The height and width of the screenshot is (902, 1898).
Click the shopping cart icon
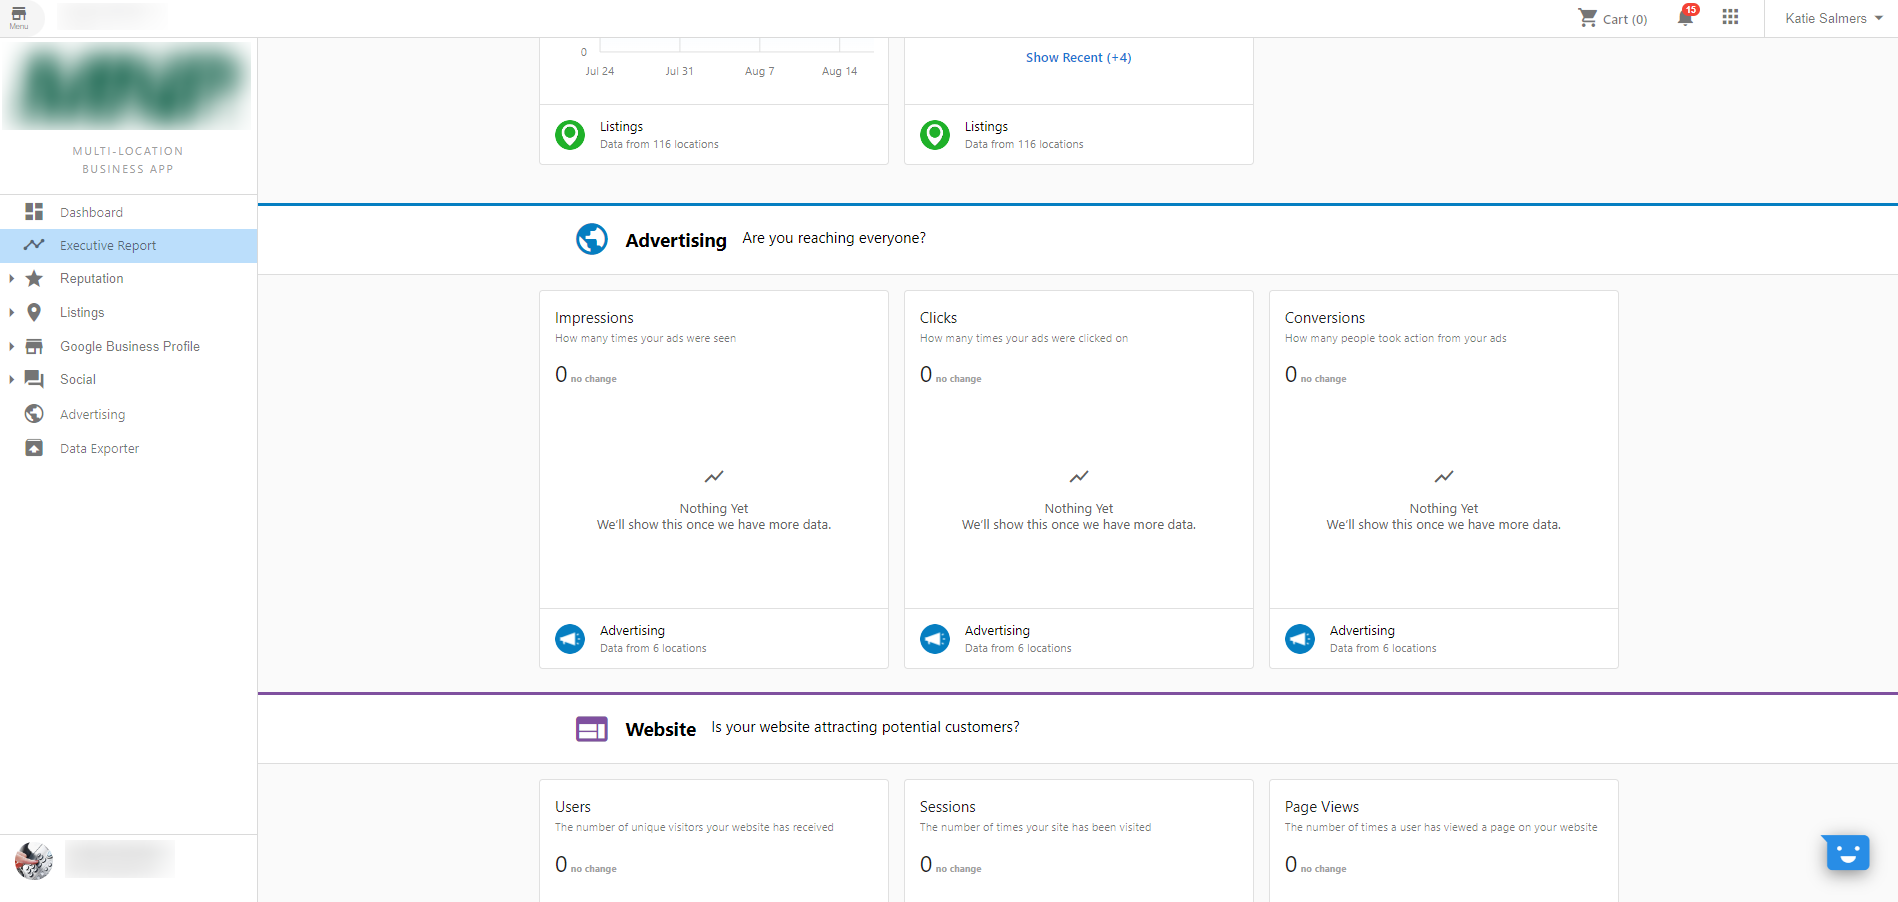[x=1587, y=18]
